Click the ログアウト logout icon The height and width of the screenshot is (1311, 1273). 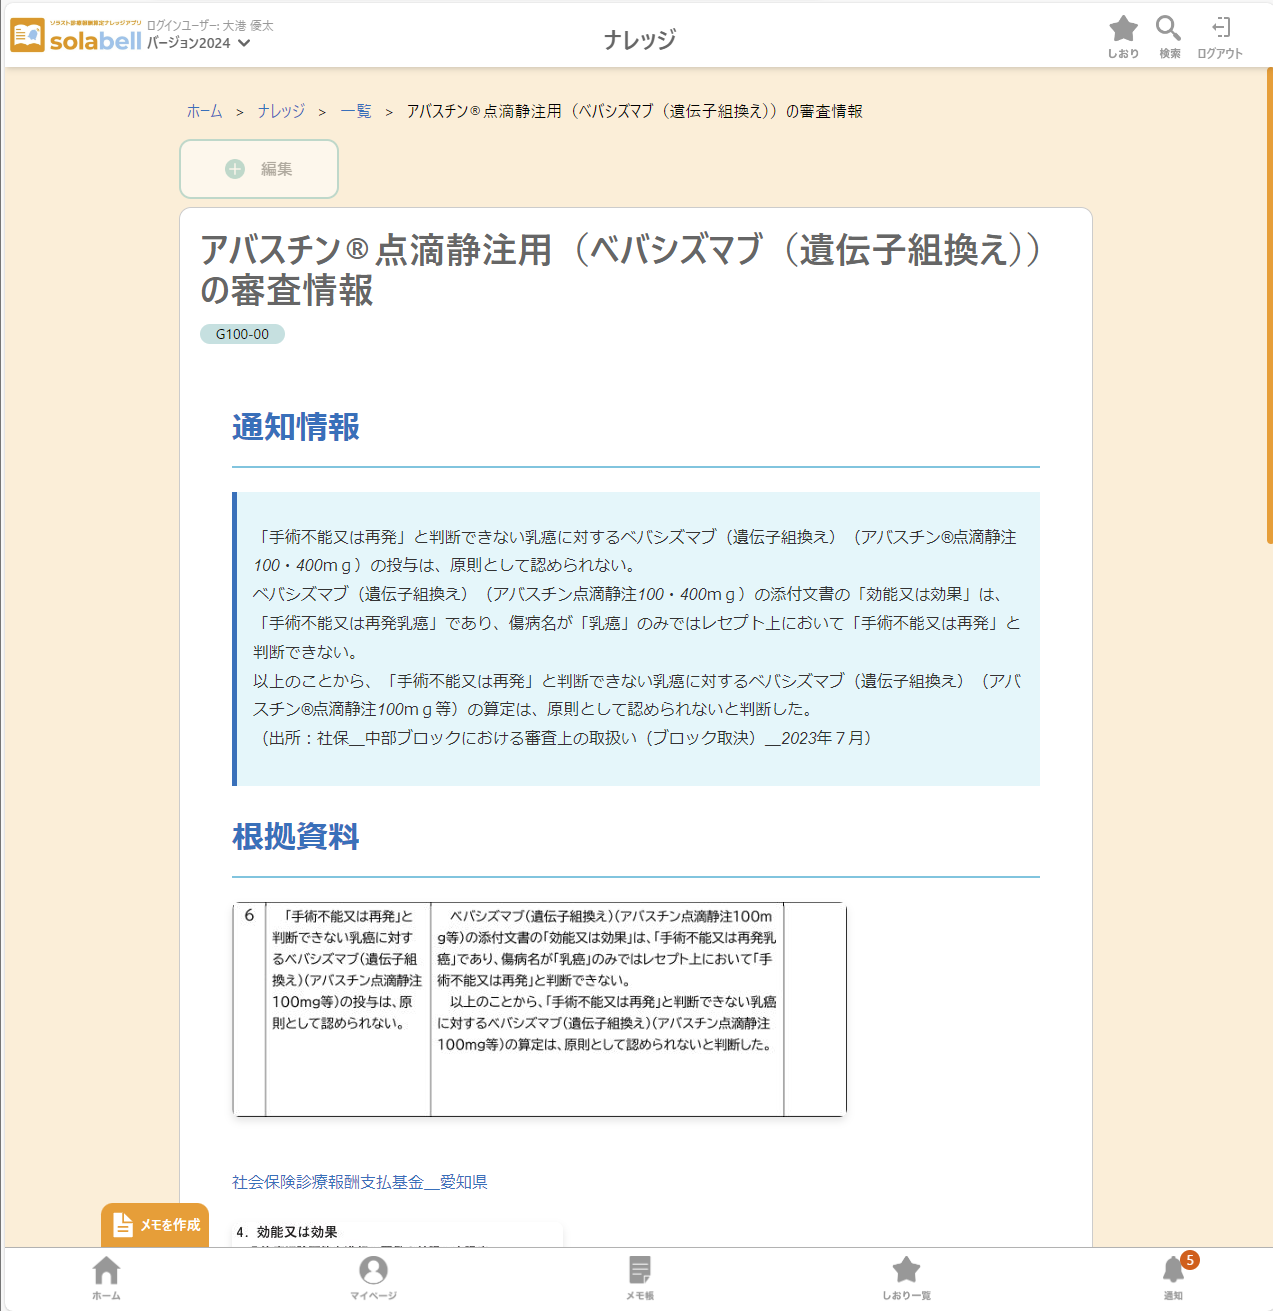(x=1220, y=29)
